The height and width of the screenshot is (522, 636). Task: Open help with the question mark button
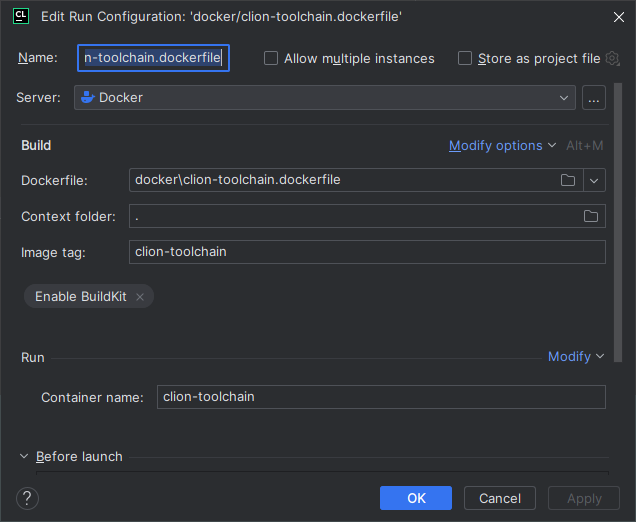pyautogui.click(x=27, y=498)
